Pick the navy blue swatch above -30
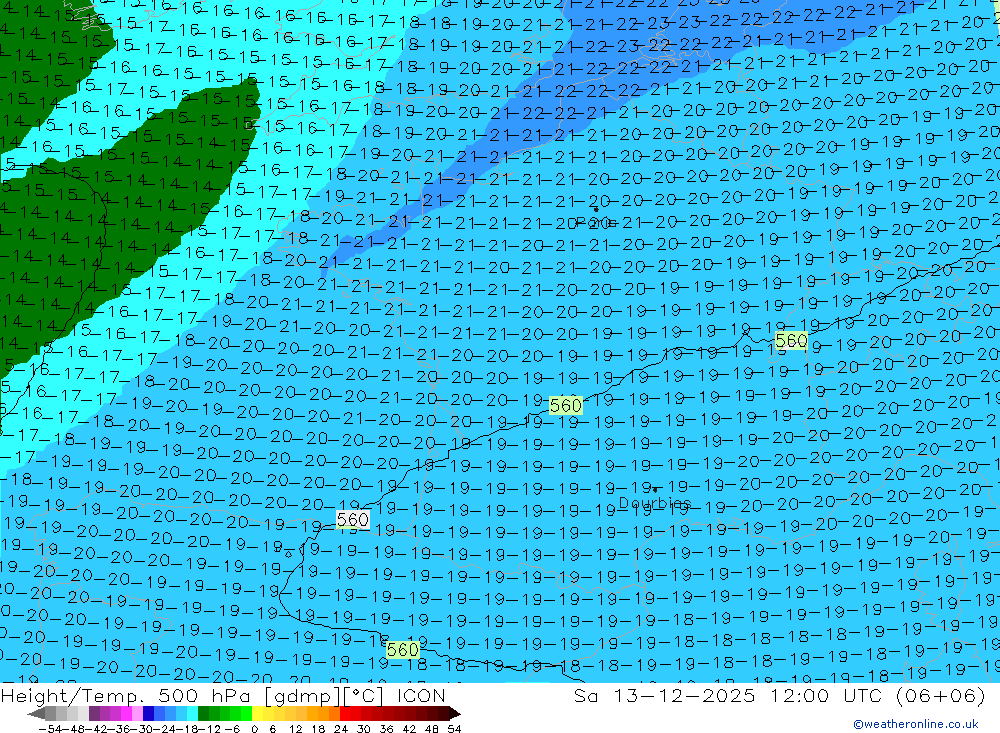Screen dimensions: 1000x733 148,713
